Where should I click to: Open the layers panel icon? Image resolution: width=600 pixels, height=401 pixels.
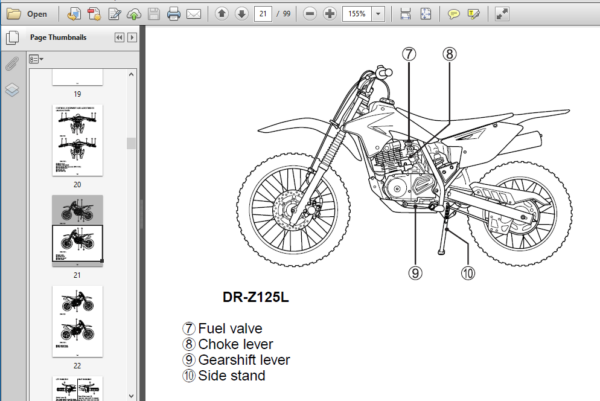click(x=12, y=90)
